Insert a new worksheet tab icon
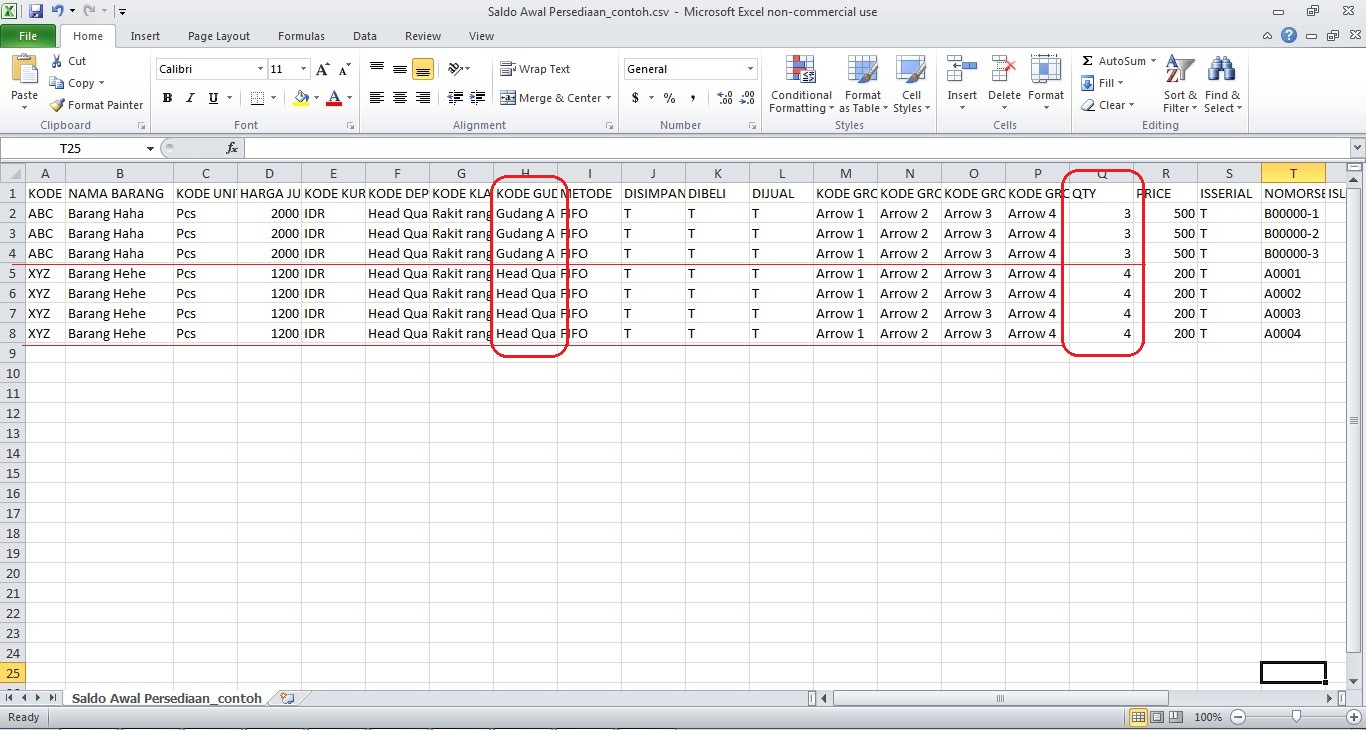This screenshot has height=730, width=1366. pyautogui.click(x=287, y=698)
